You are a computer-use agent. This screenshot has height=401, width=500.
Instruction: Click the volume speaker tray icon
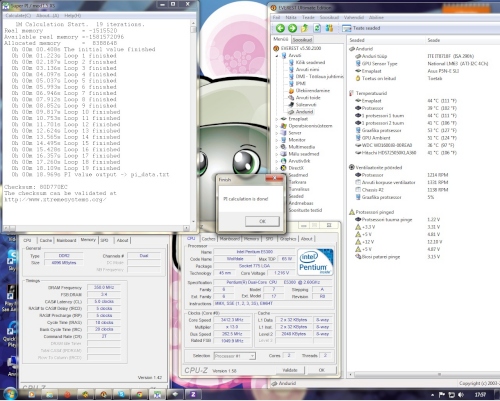click(461, 395)
